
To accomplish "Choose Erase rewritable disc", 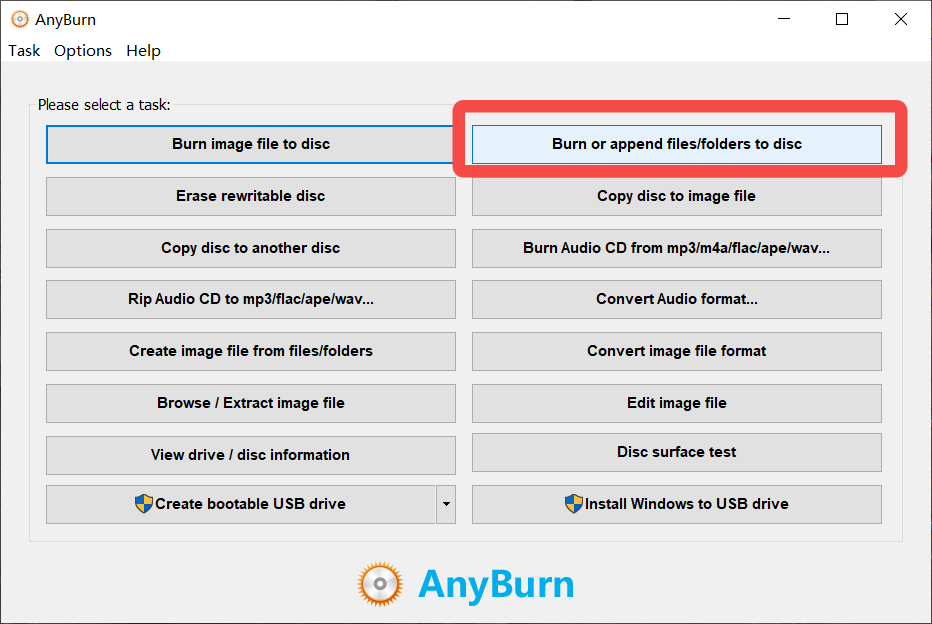I will tap(251, 196).
